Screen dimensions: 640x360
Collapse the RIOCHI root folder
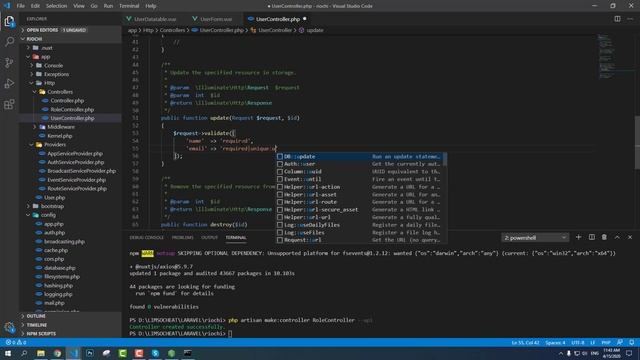[70, 39]
